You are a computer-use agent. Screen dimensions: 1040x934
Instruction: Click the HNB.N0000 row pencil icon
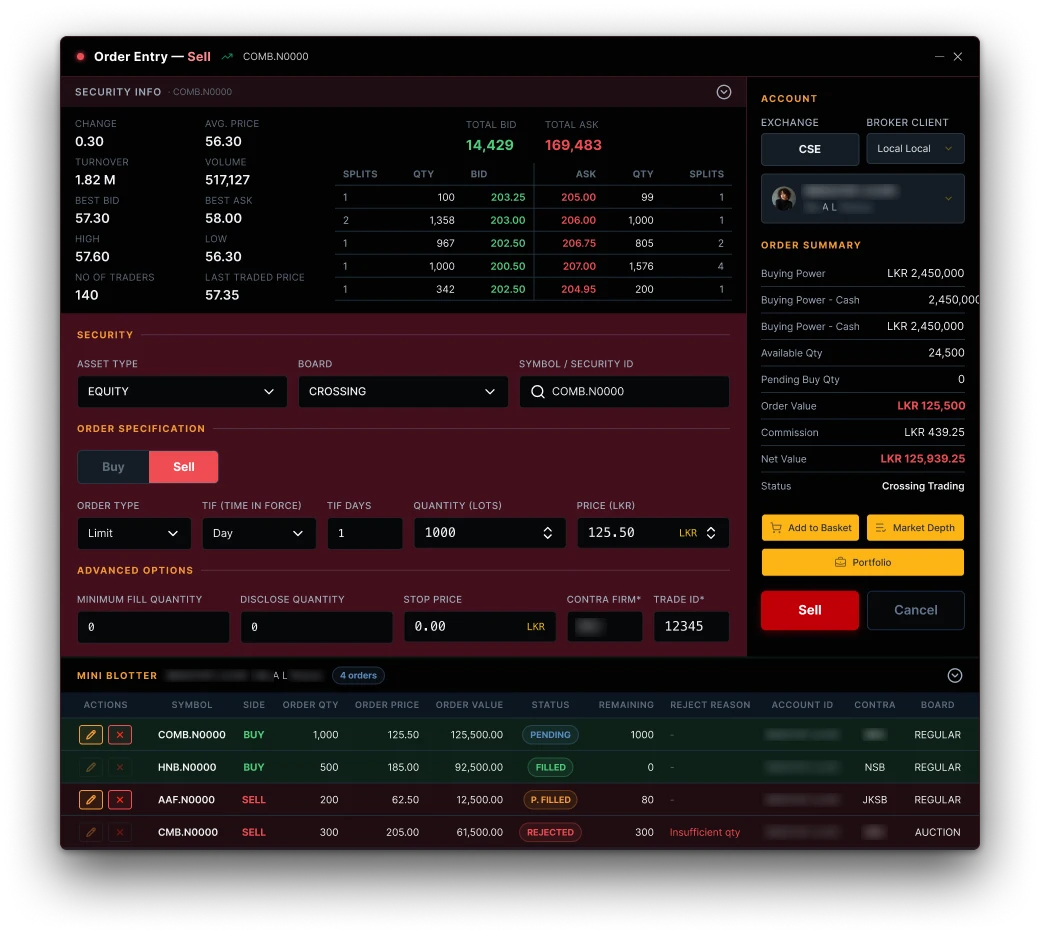tap(91, 767)
